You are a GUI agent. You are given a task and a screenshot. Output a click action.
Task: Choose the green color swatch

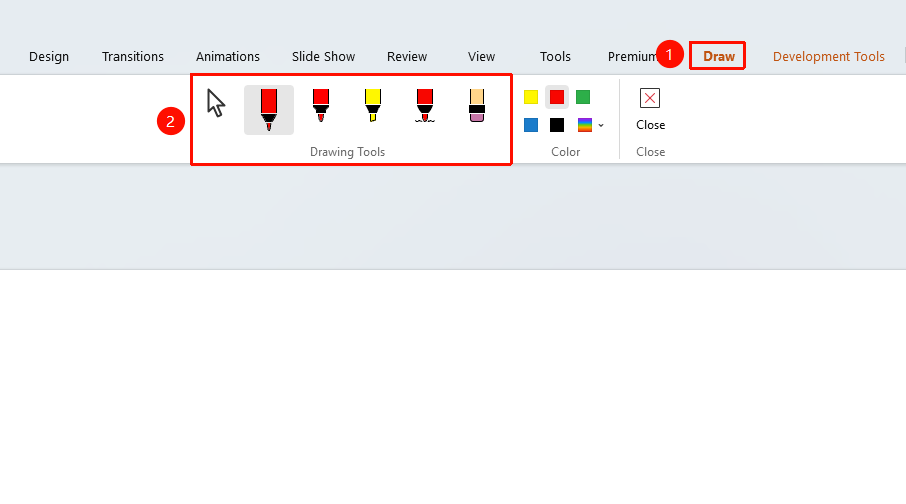pyautogui.click(x=583, y=97)
